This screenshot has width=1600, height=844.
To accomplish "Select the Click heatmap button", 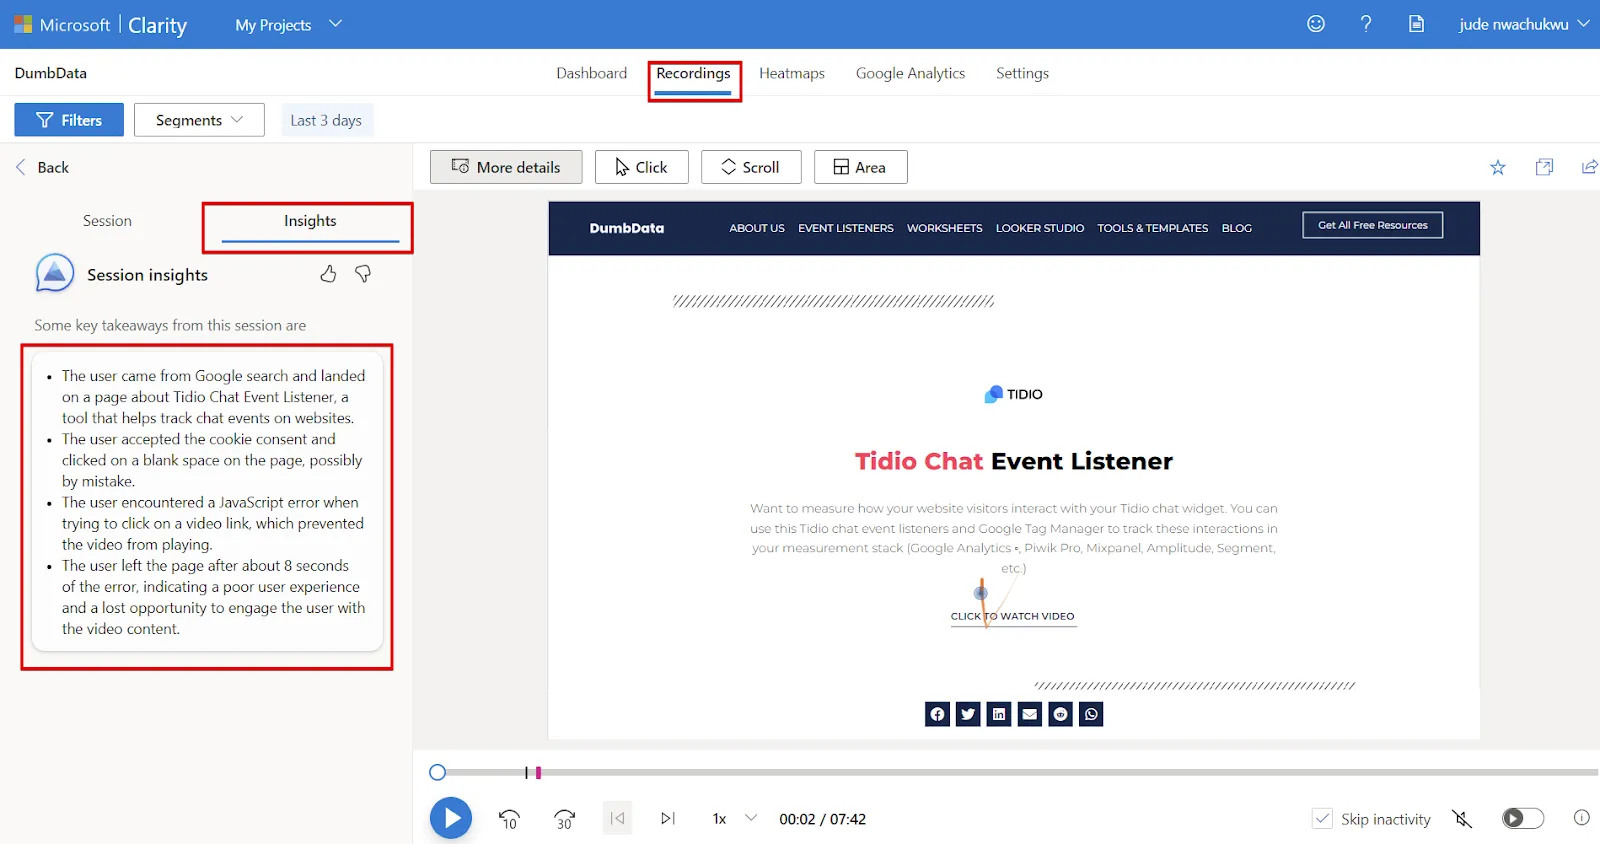I will click(x=641, y=167).
